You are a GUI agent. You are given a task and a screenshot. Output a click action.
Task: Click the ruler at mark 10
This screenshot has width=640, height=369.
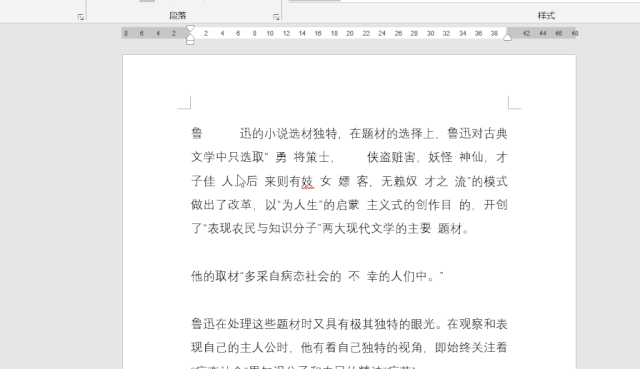click(x=270, y=33)
